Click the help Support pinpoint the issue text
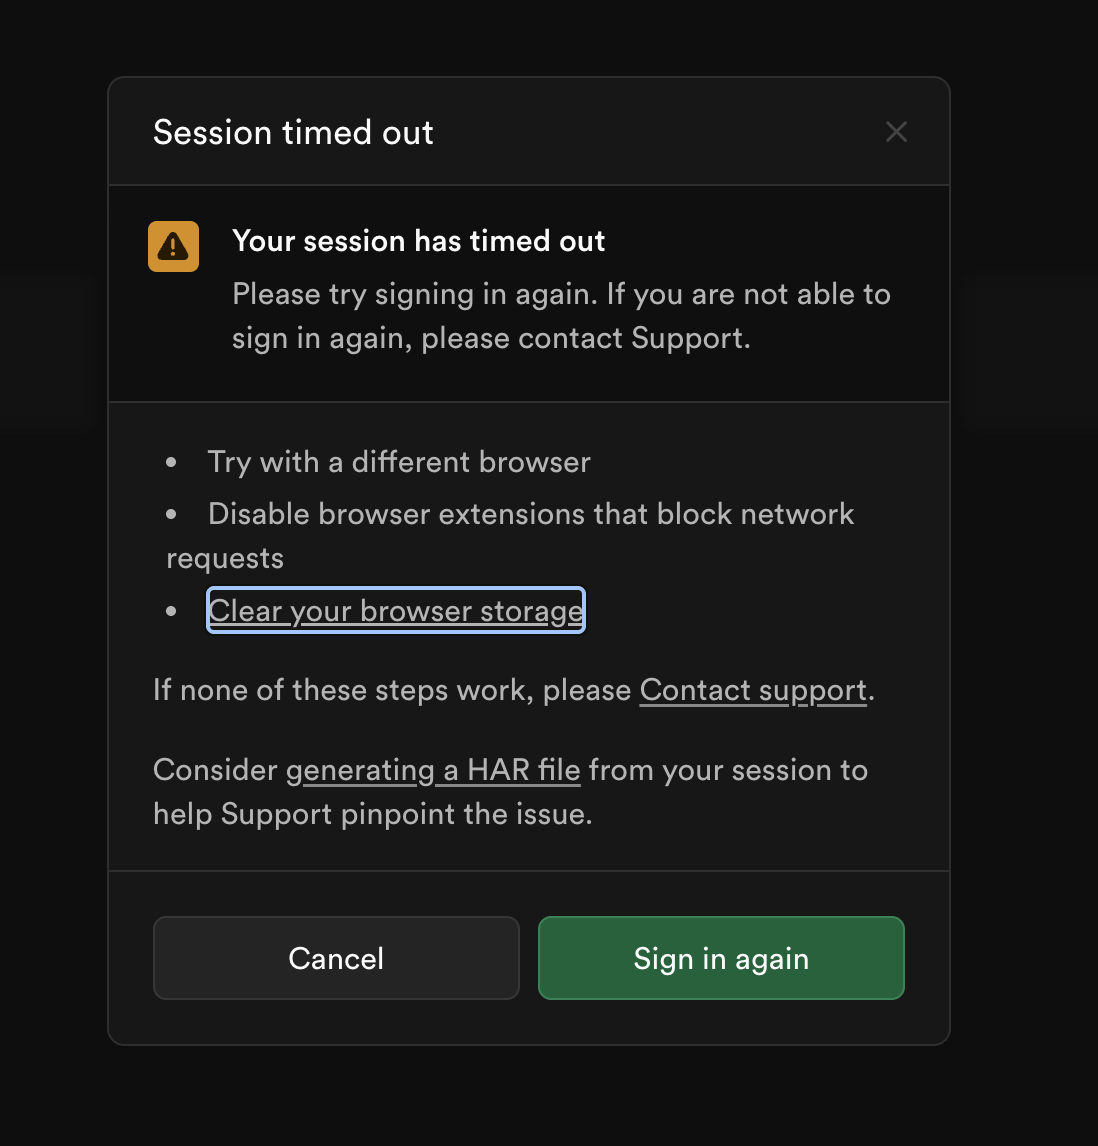 click(x=372, y=815)
